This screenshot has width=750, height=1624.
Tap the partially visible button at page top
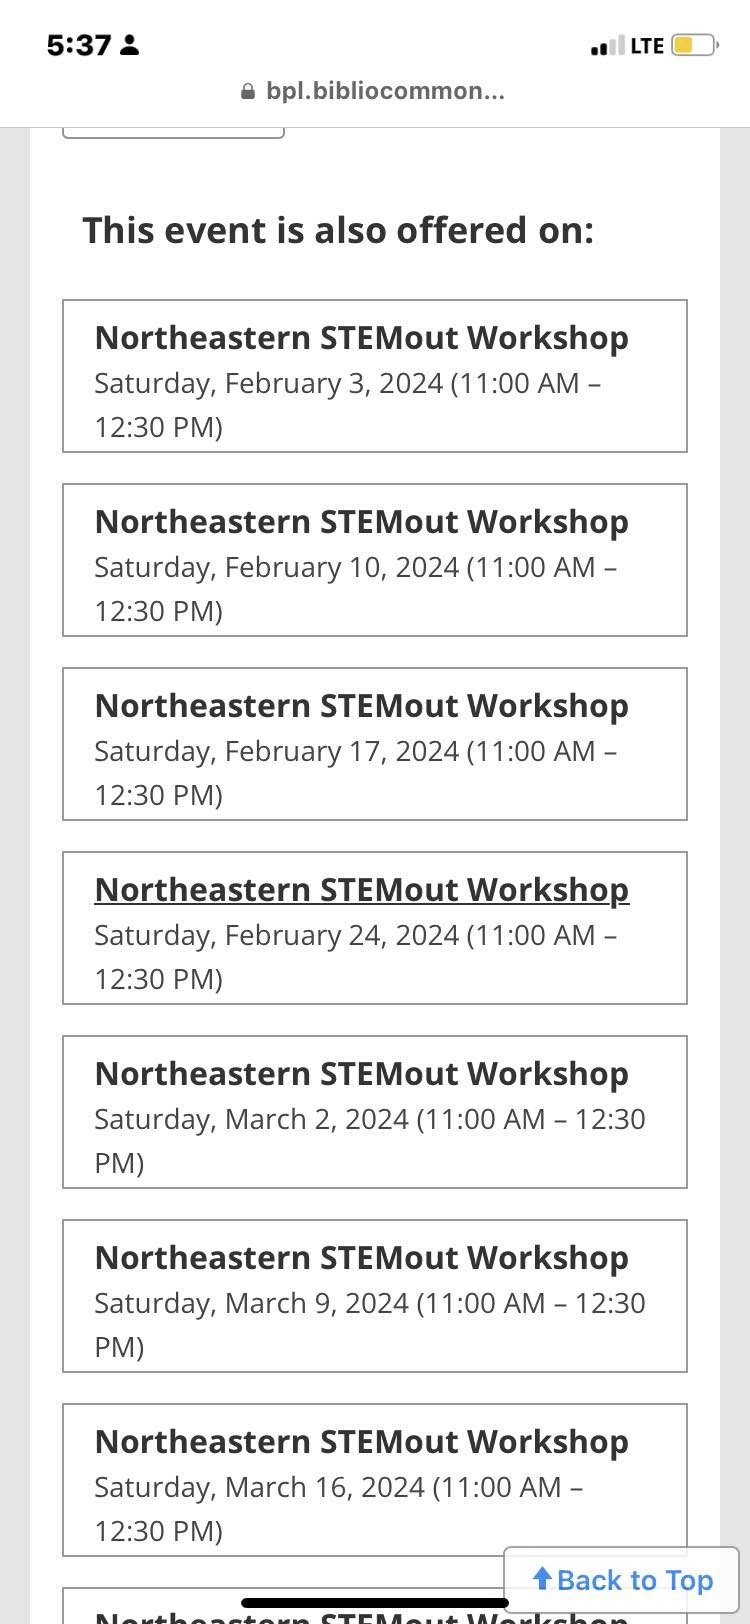(174, 132)
